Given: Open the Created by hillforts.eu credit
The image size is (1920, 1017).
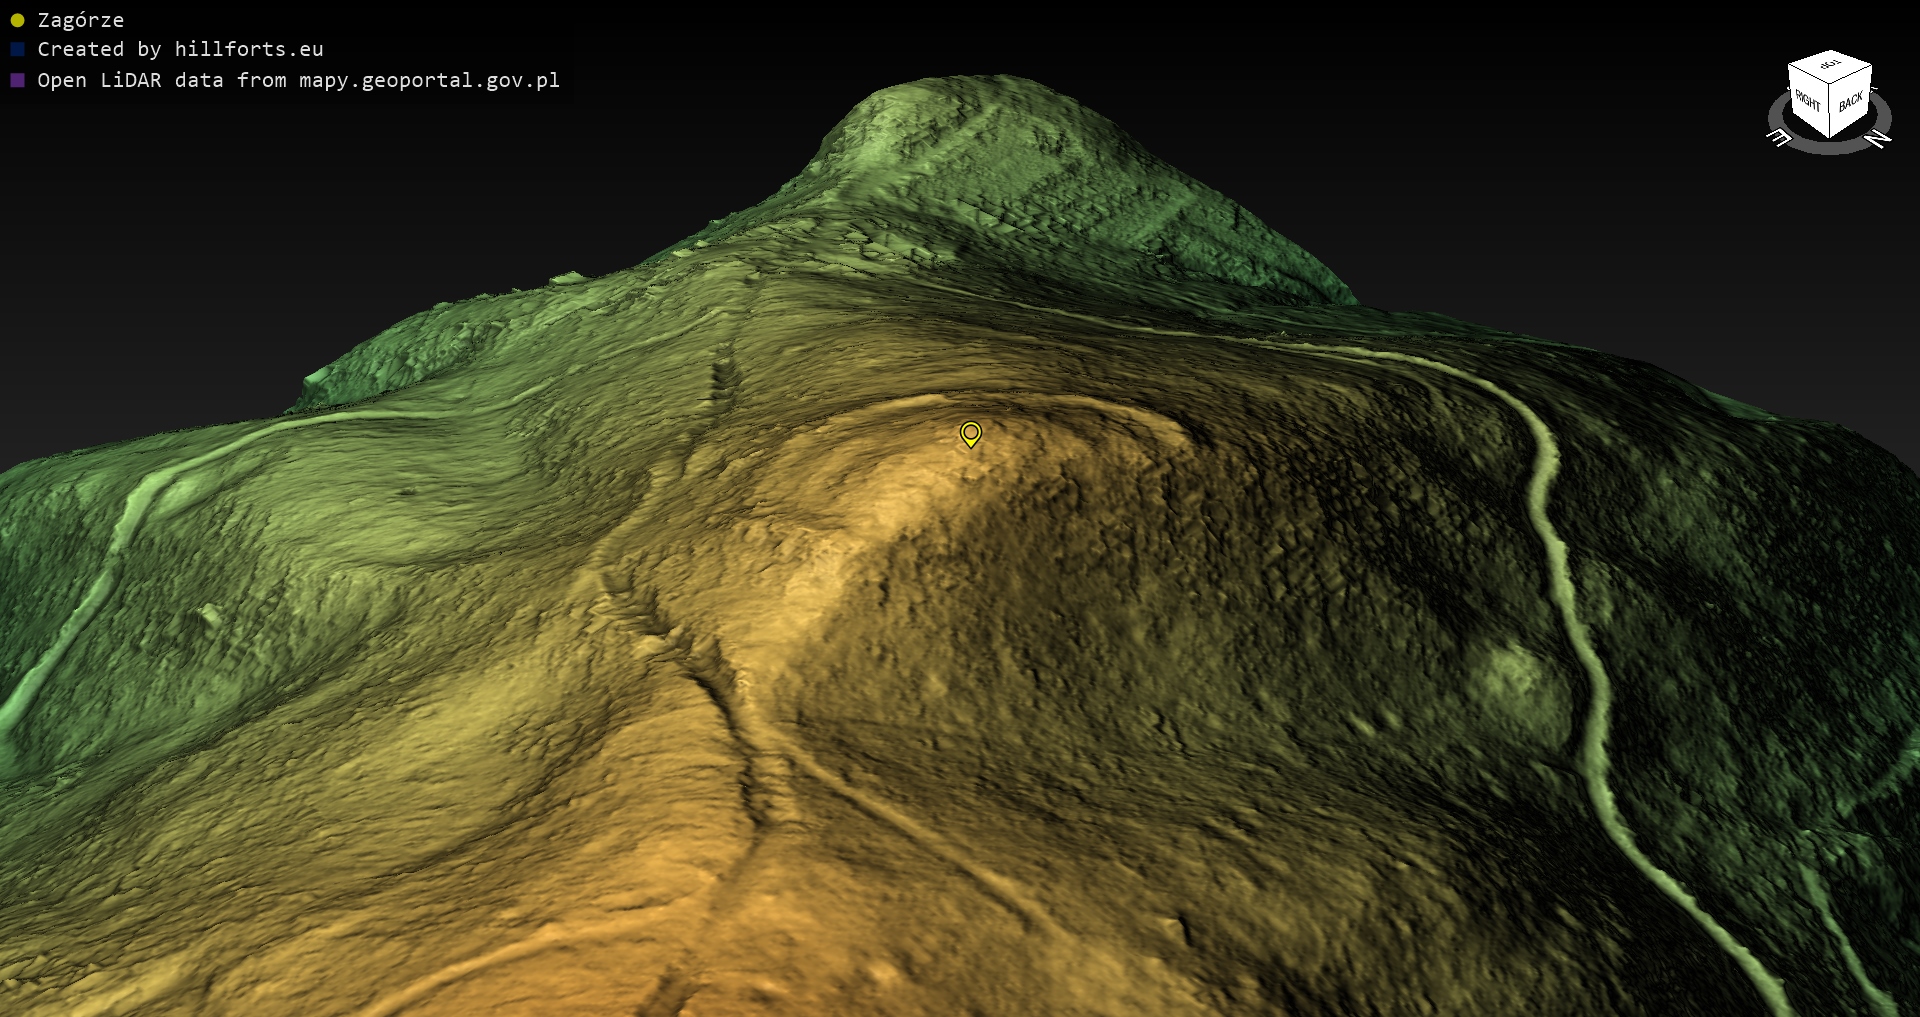Looking at the screenshot, I should [180, 49].
